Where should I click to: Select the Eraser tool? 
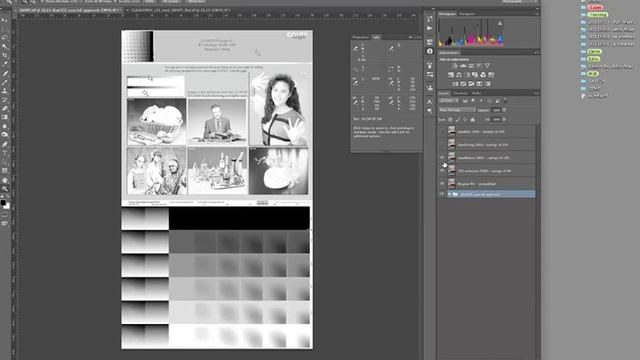4,109
